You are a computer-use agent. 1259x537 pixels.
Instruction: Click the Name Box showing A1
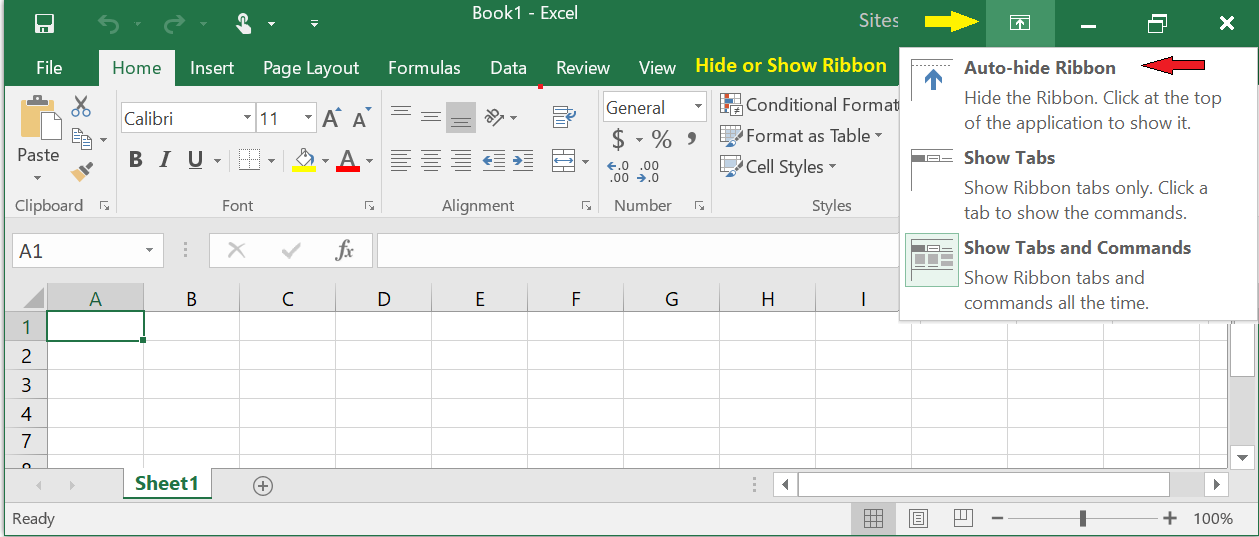[87, 251]
